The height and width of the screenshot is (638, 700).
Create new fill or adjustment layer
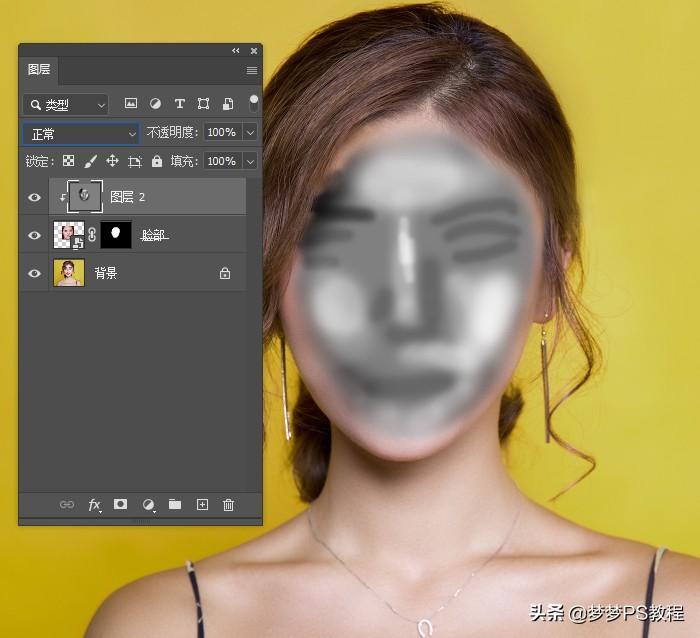coord(148,505)
